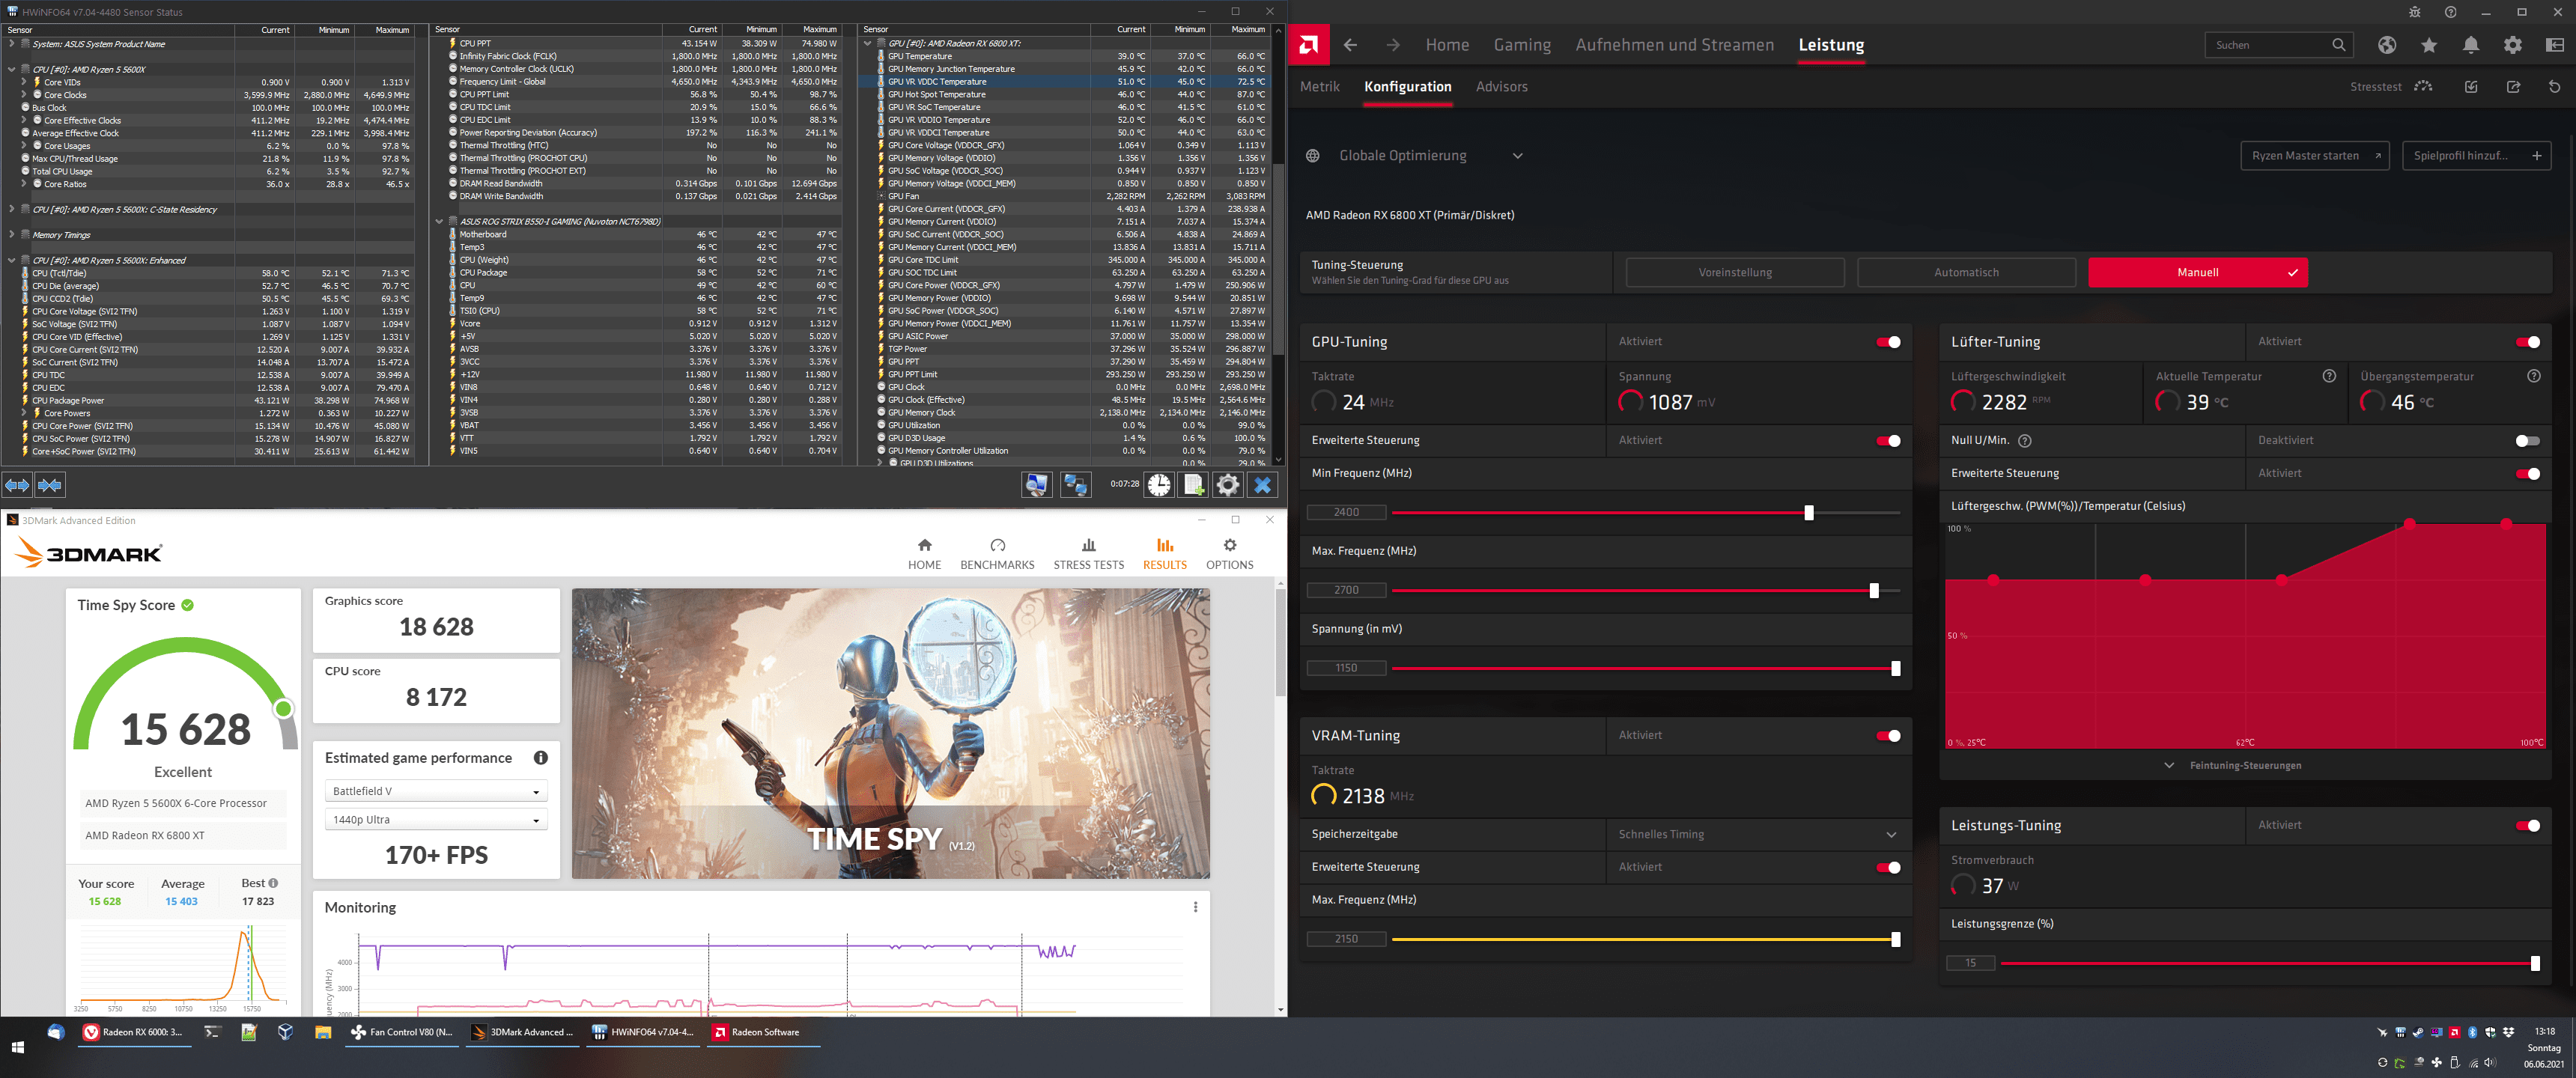
Task: Click the Min Frequenz (MHz) slider handle
Action: (x=1808, y=513)
